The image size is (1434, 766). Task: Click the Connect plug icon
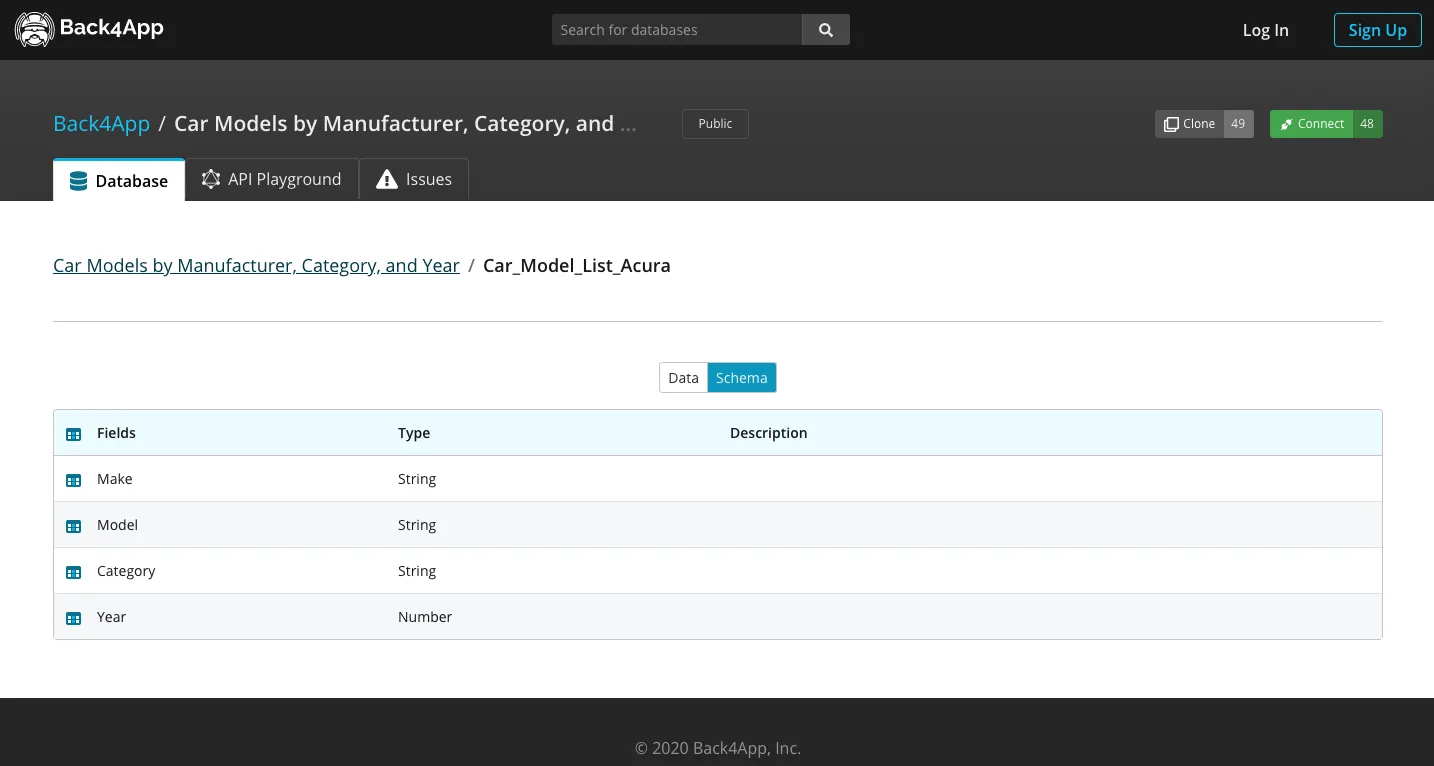1286,124
